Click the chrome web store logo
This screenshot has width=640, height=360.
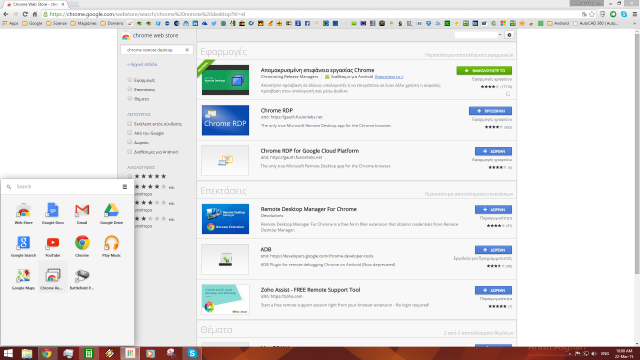[x=150, y=36]
